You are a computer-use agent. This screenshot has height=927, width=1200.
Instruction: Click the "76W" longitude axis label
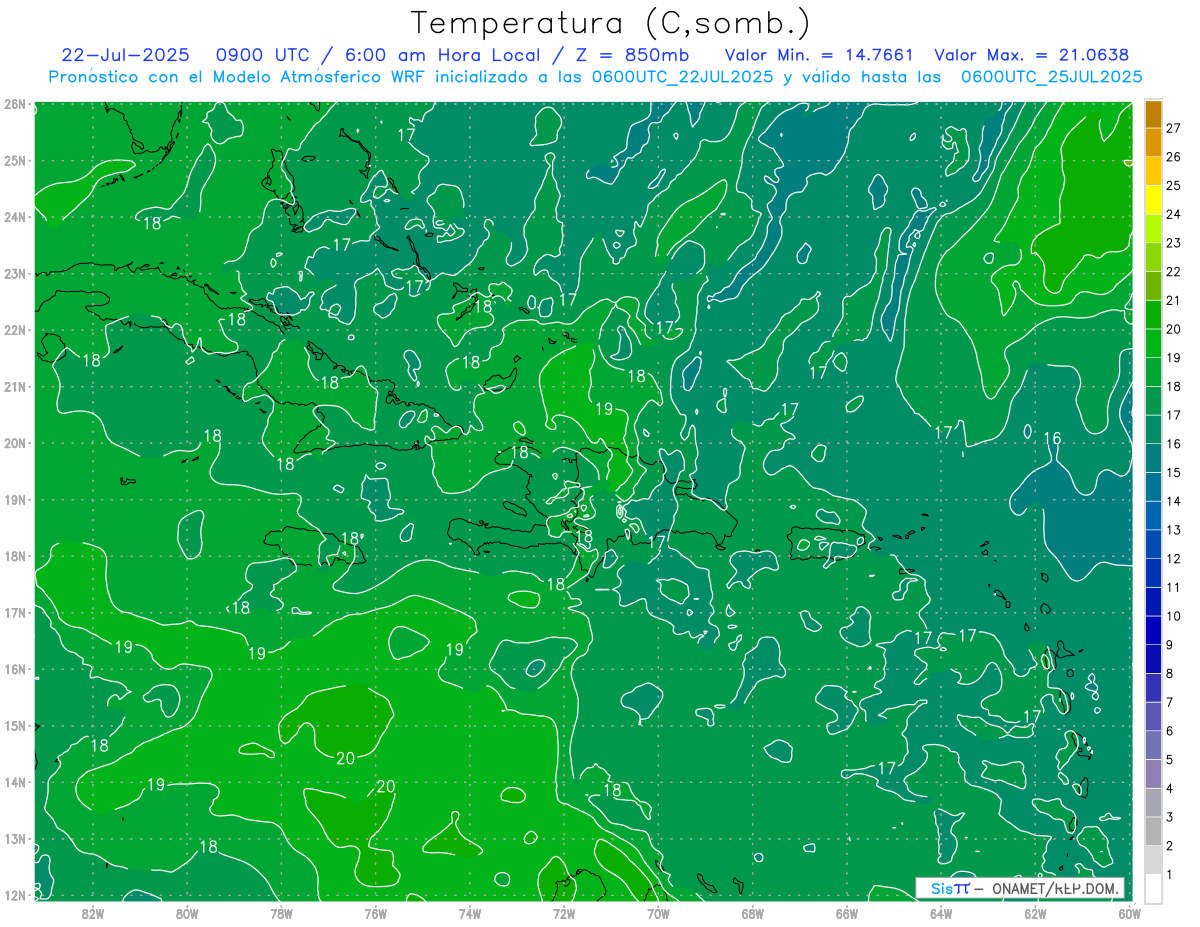375,914
